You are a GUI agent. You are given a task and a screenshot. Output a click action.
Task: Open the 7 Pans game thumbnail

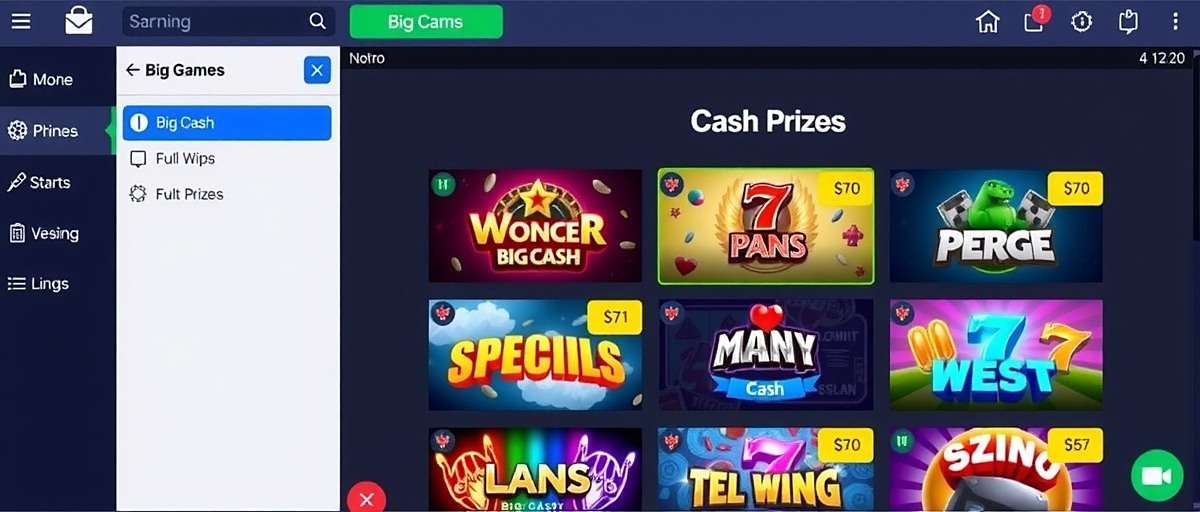(x=766, y=226)
